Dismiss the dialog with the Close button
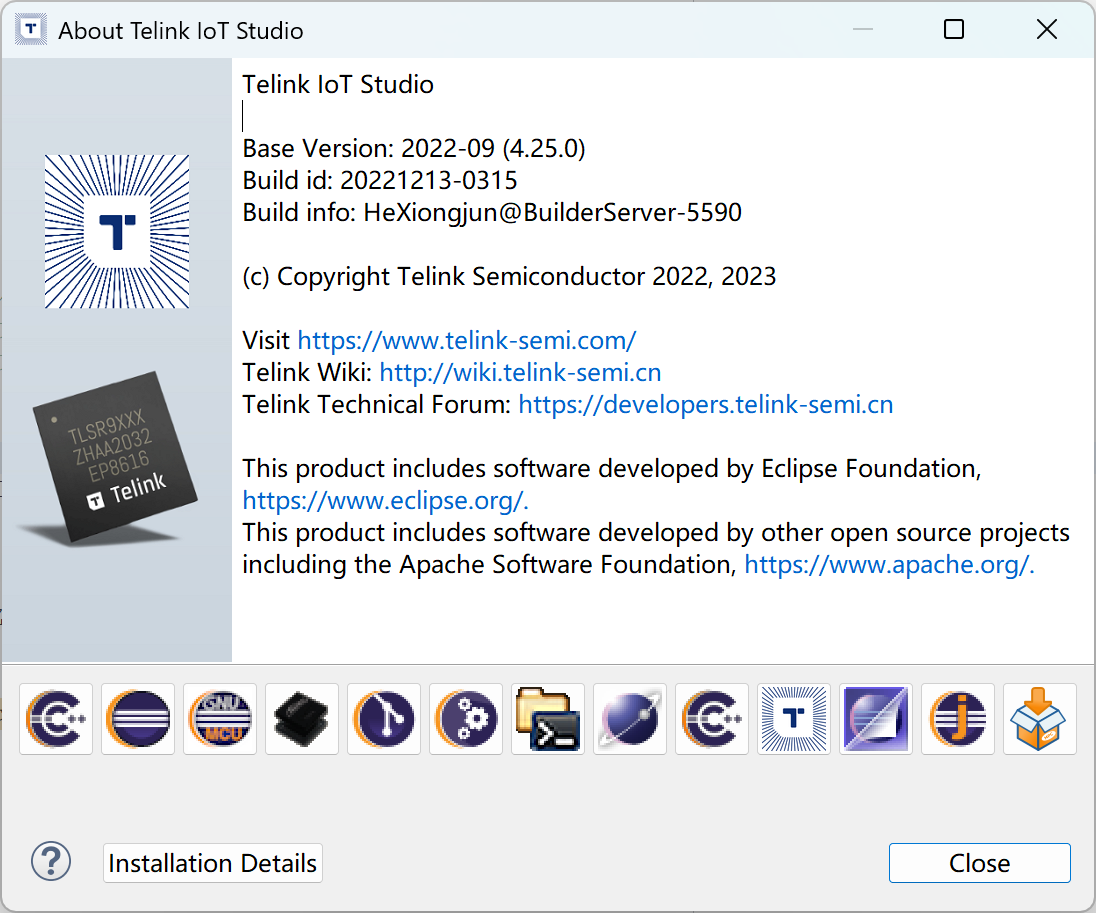This screenshot has height=913, width=1096. pos(979,863)
